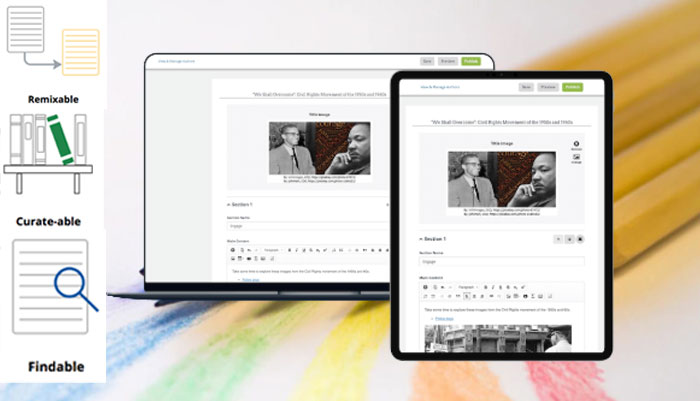Image resolution: width=700 pixels, height=401 pixels.
Task: Click the delete section icon on the tablet Section 1
Action: (x=580, y=239)
